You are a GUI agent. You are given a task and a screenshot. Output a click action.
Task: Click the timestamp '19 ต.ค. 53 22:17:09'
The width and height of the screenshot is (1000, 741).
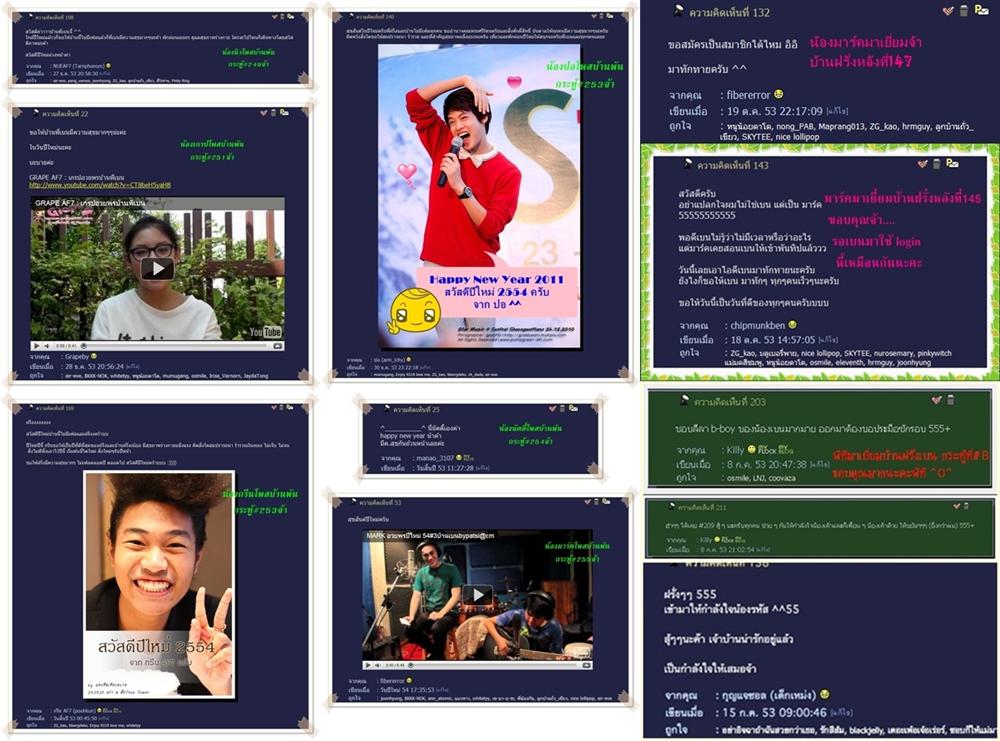coord(775,112)
